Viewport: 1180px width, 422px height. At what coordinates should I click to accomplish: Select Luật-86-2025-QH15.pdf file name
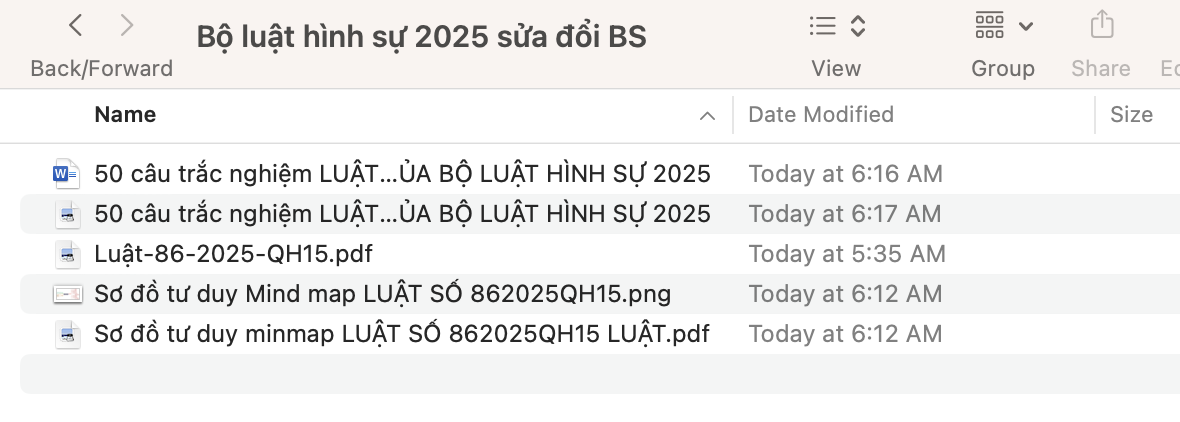(233, 254)
